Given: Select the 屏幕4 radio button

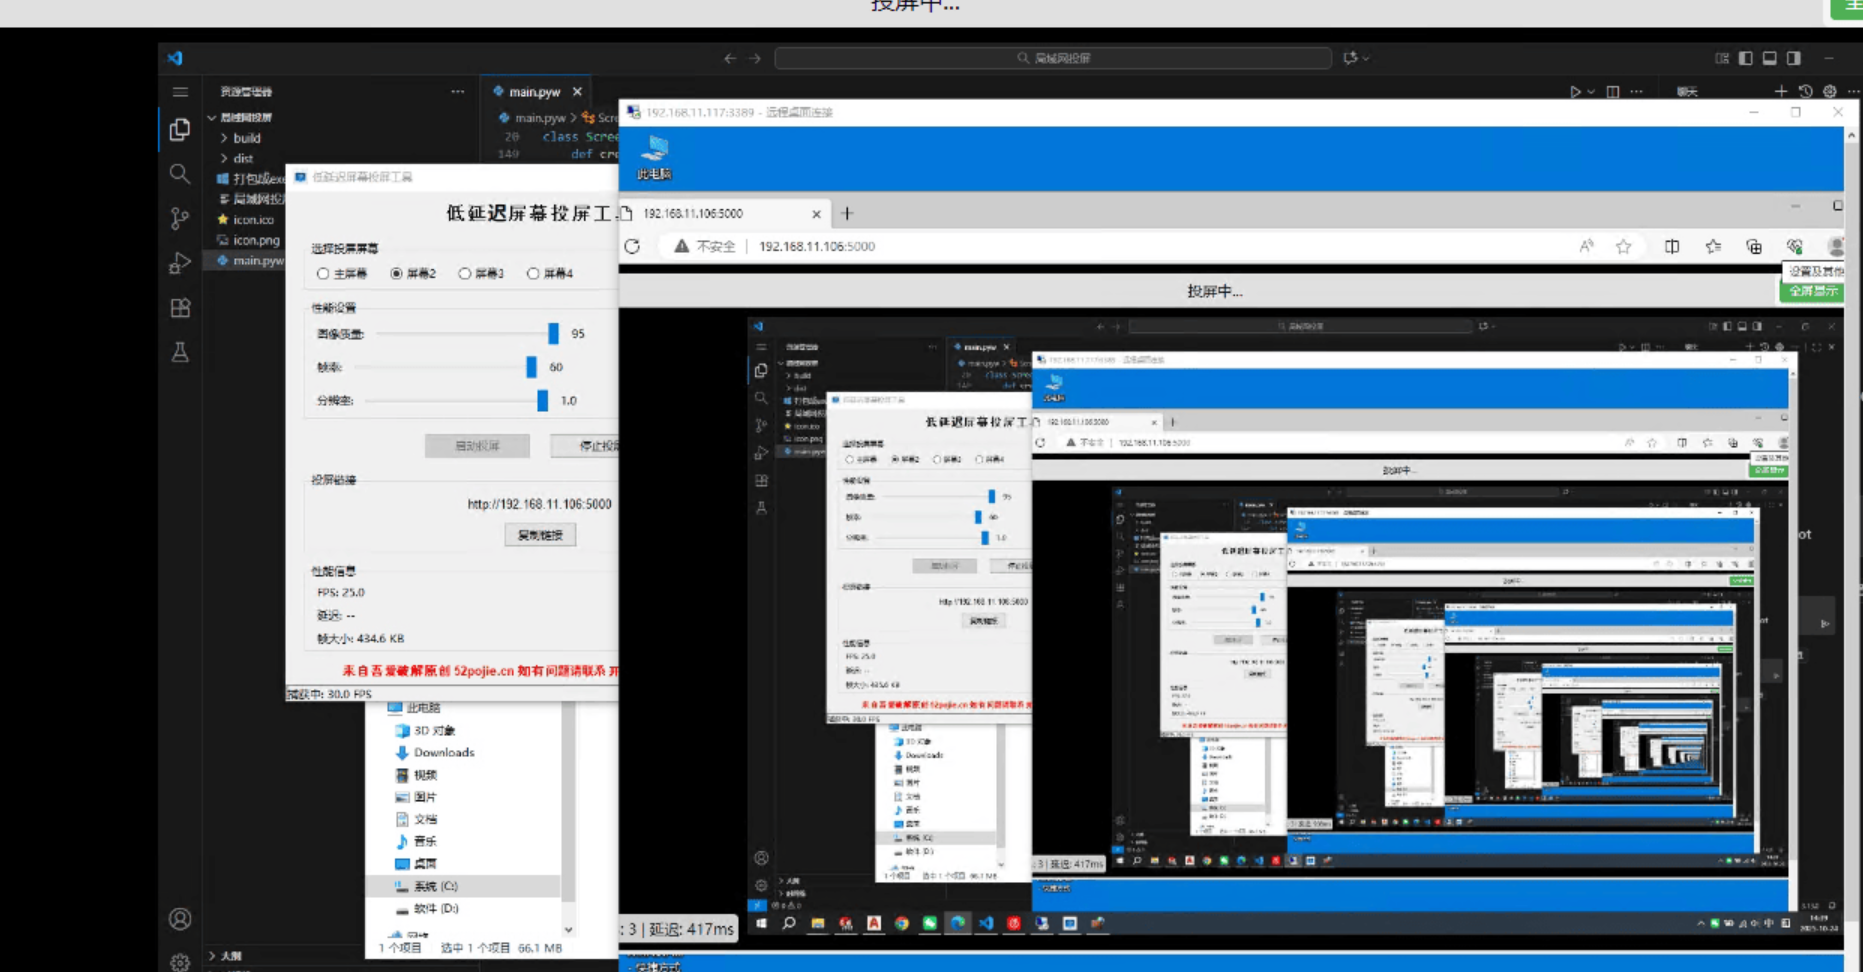Looking at the screenshot, I should point(533,273).
